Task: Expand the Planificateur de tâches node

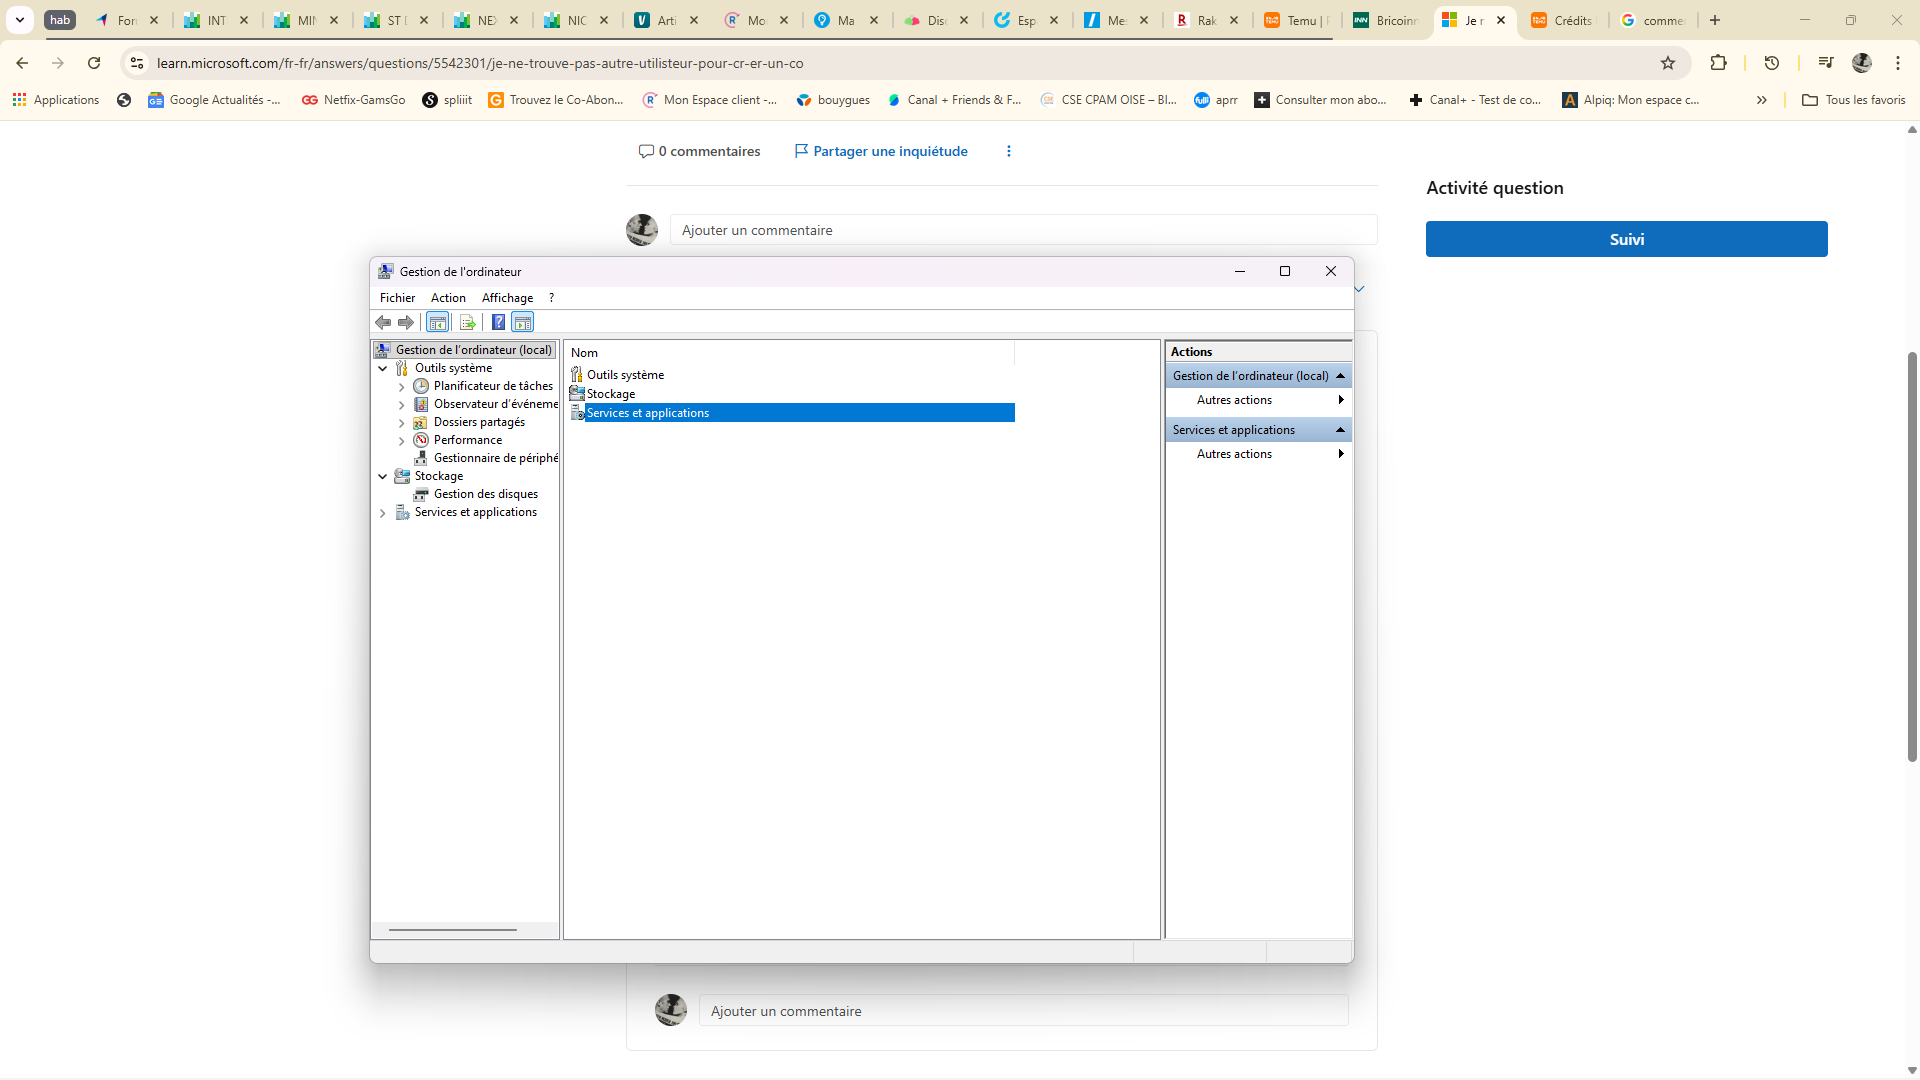Action: pos(402,387)
